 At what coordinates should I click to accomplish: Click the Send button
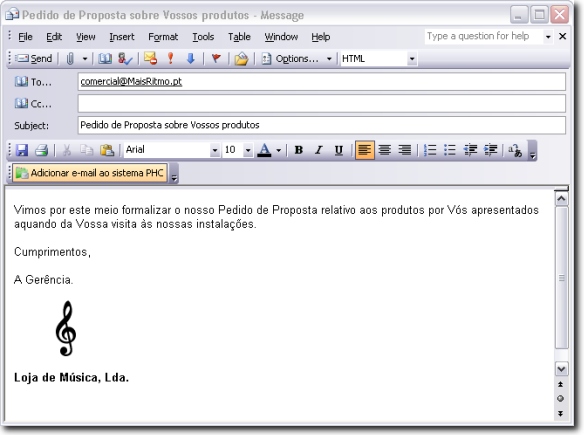point(34,58)
